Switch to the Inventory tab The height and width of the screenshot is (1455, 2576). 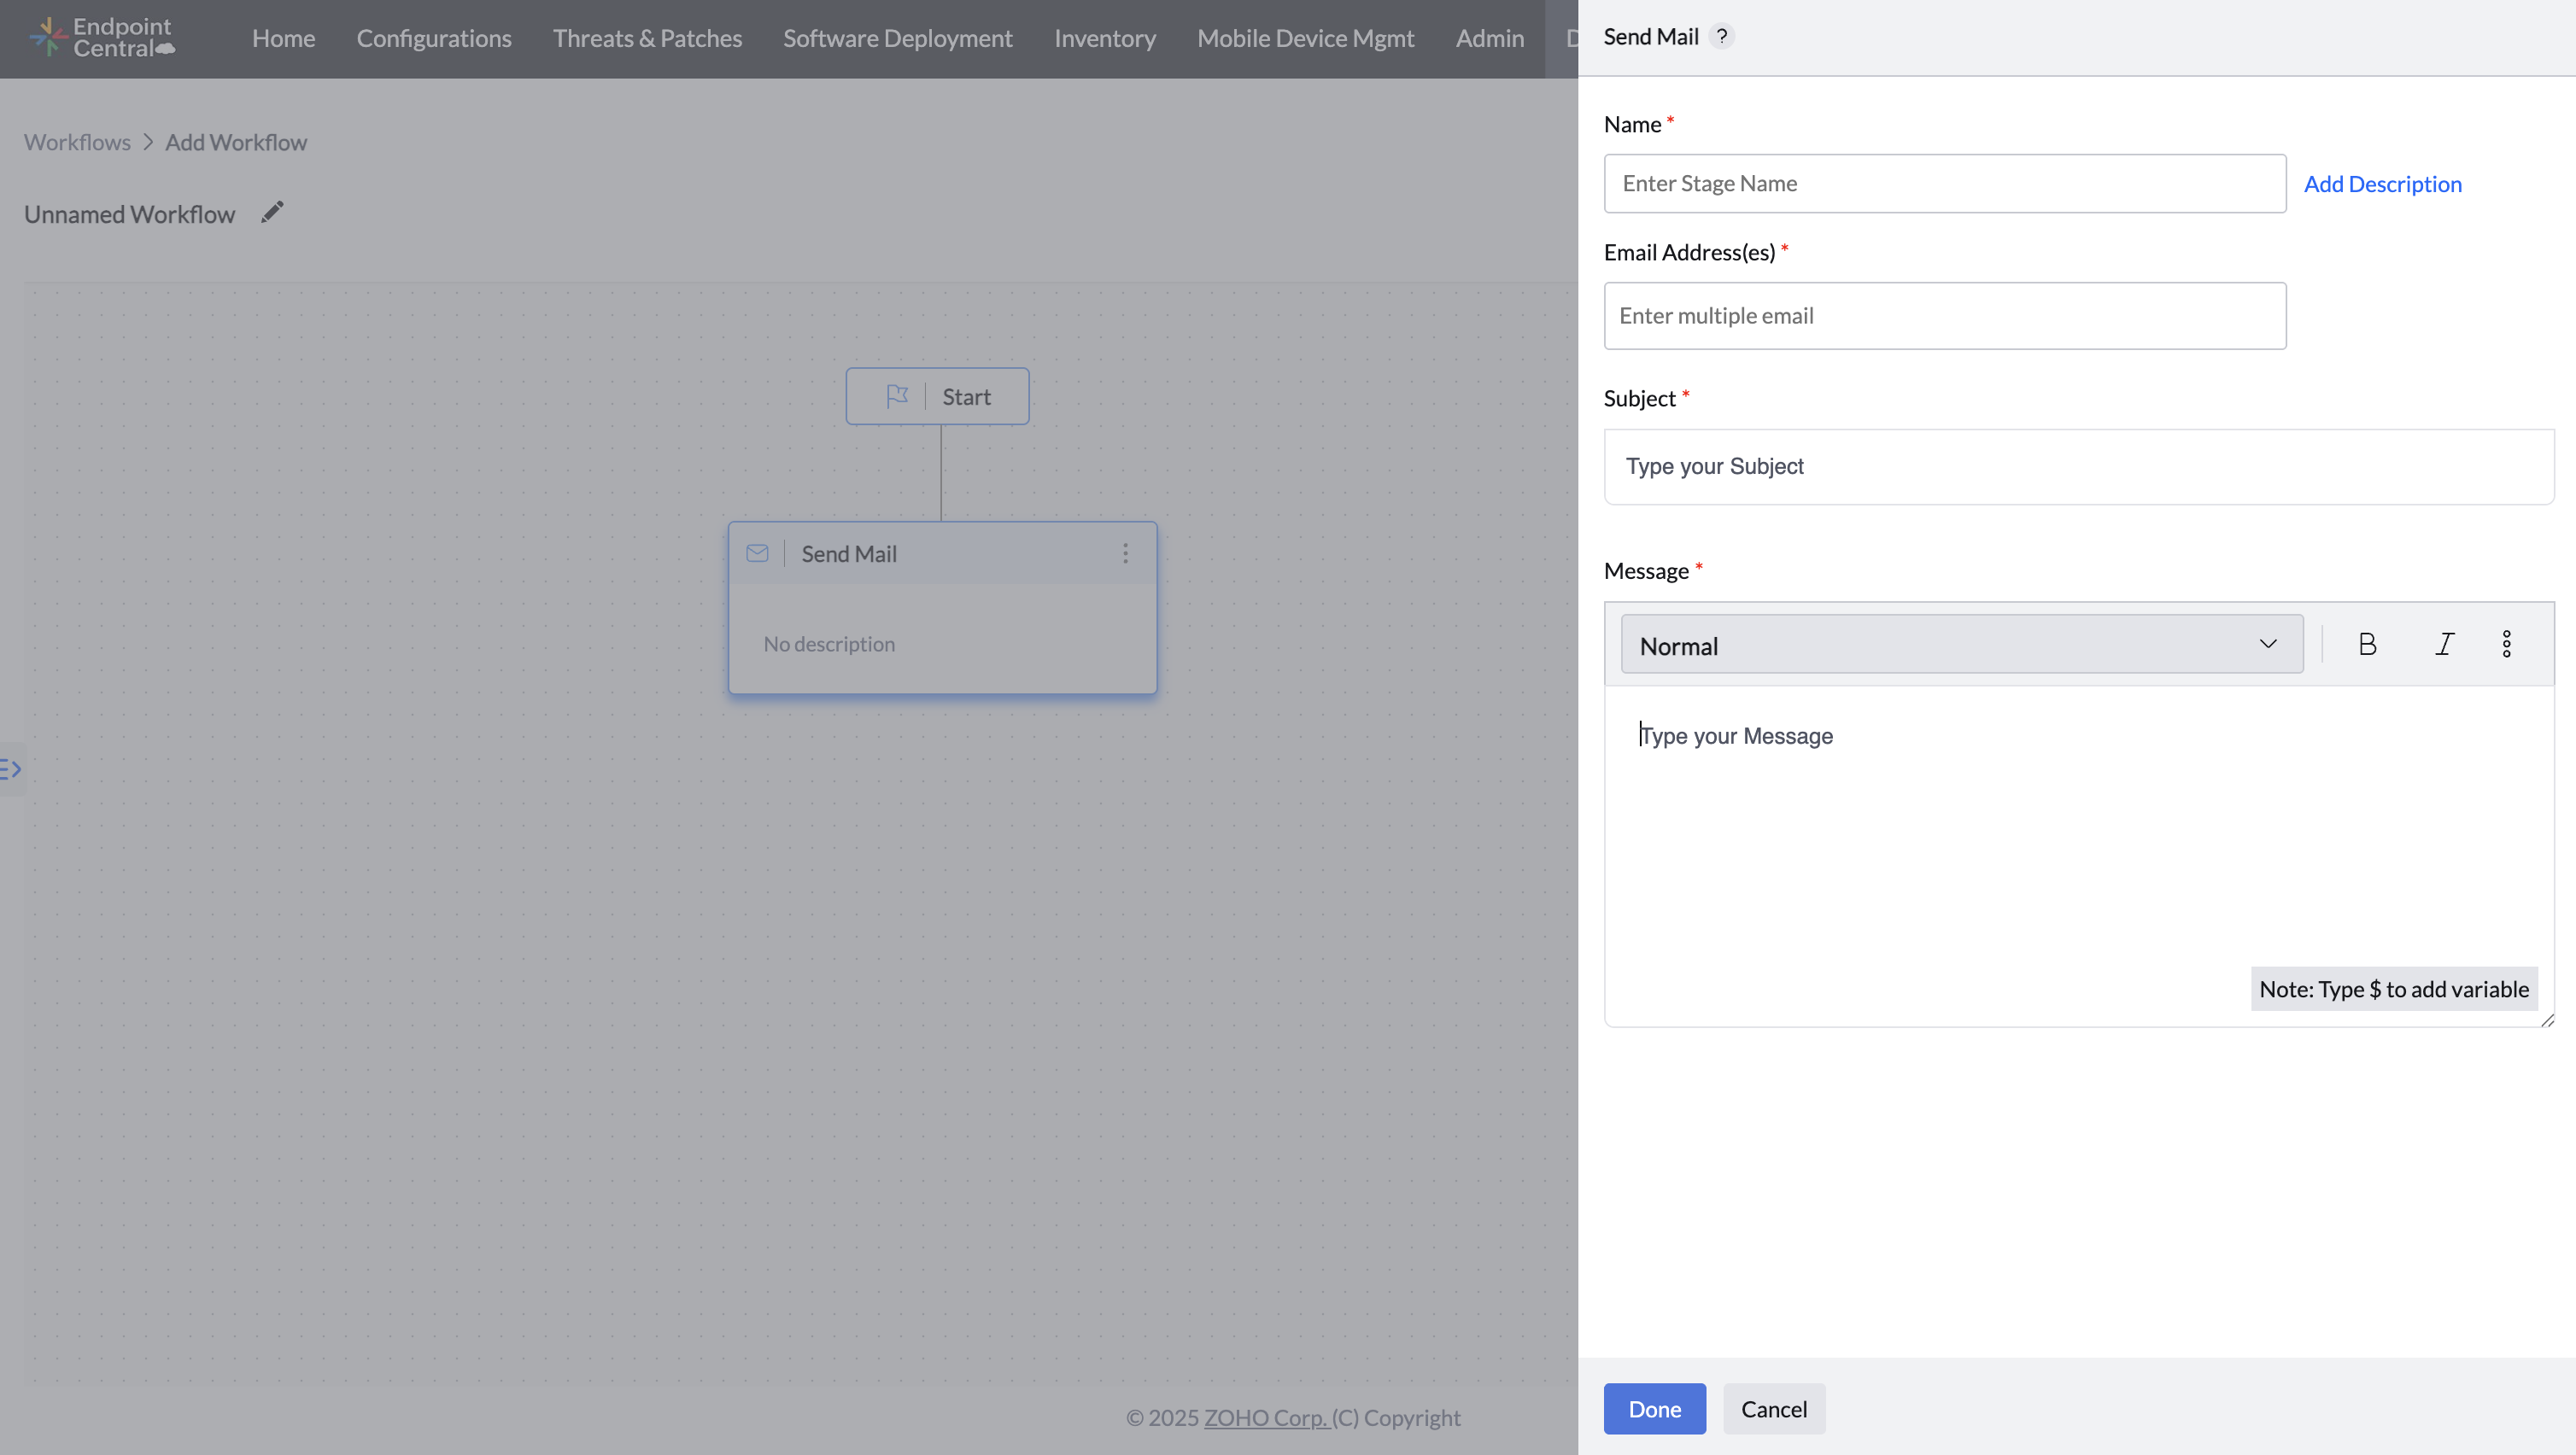click(1104, 38)
